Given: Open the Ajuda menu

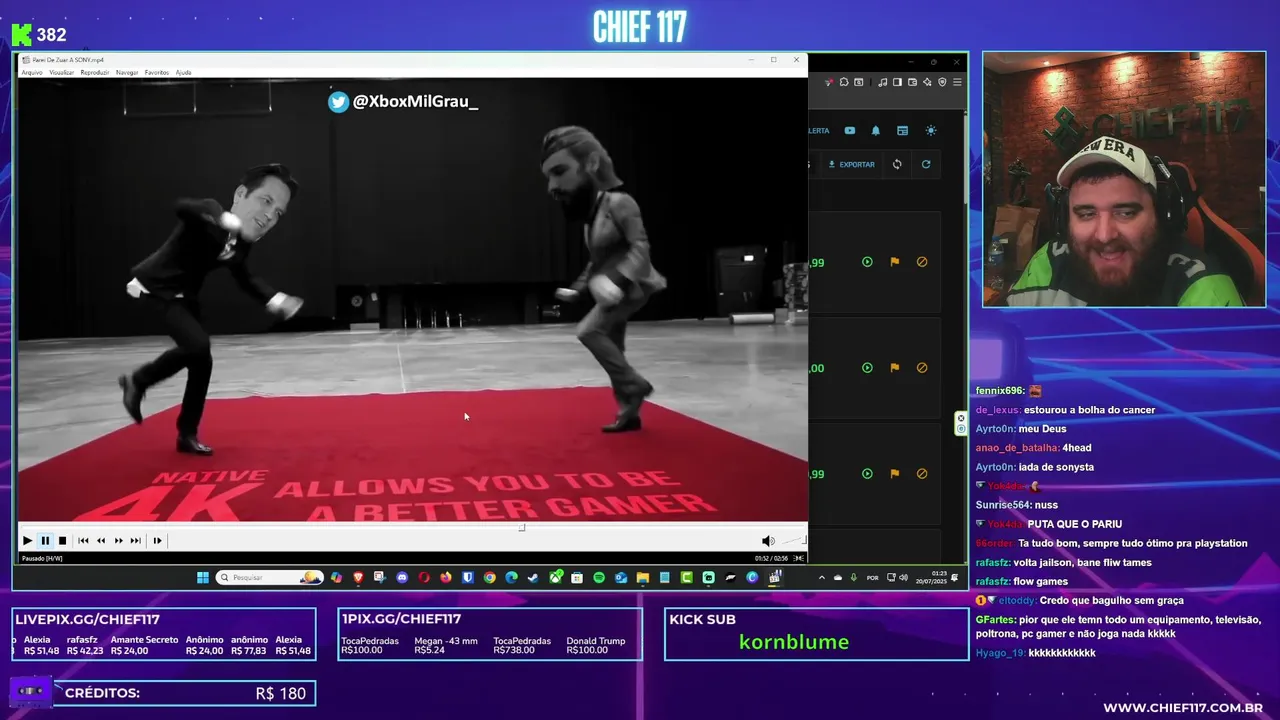Looking at the screenshot, I should pyautogui.click(x=183, y=73).
